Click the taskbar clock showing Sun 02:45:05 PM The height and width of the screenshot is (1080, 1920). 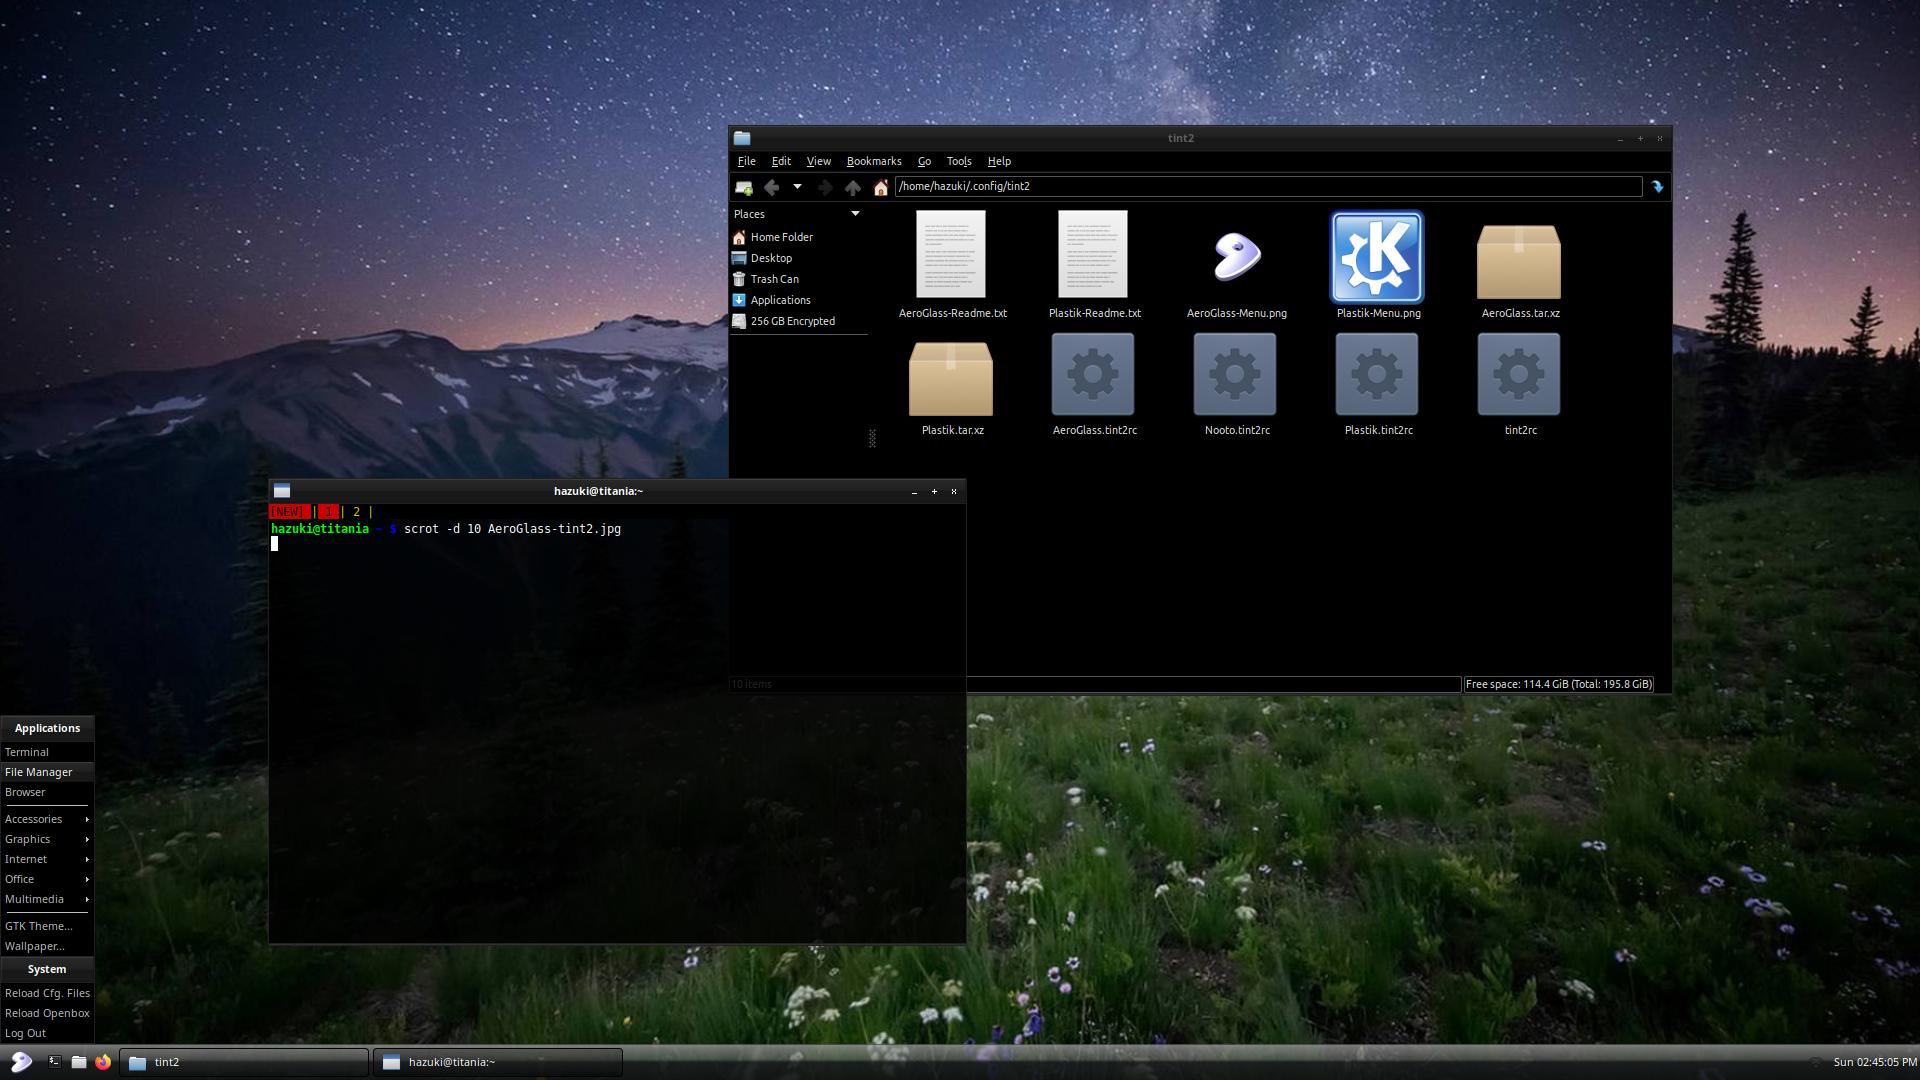(x=1875, y=1062)
